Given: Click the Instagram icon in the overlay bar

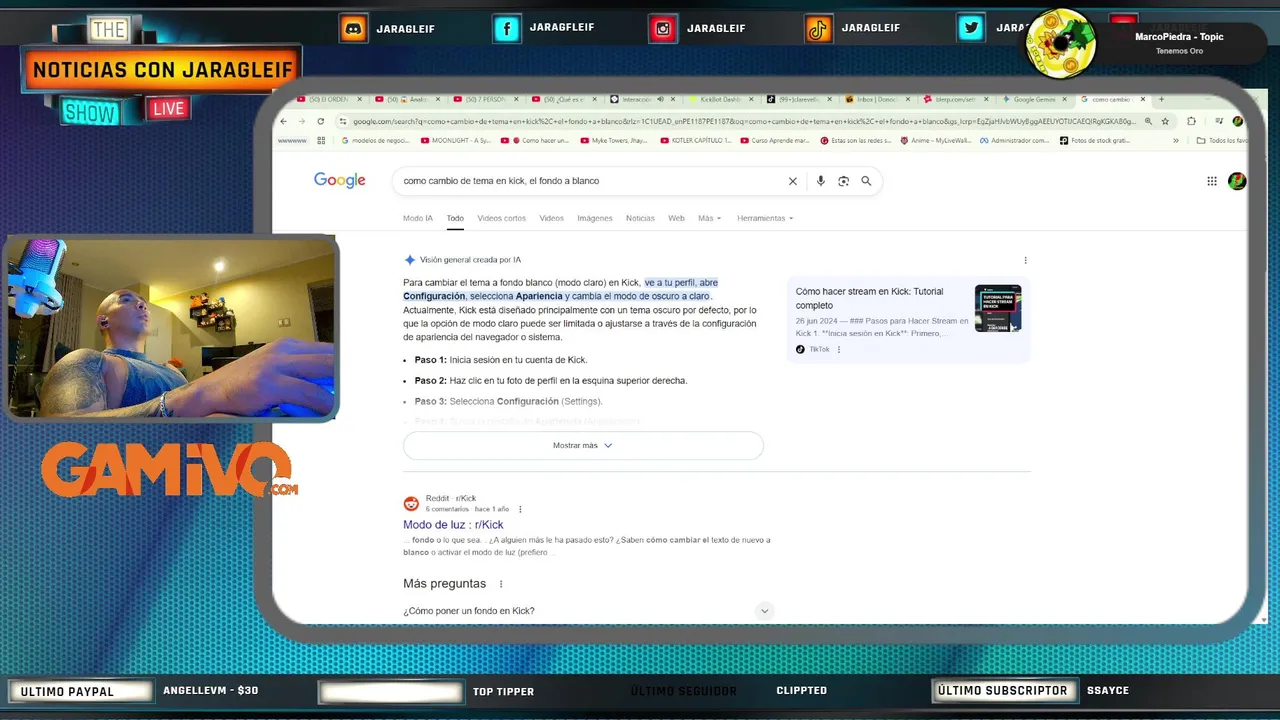Looking at the screenshot, I should coord(662,29).
